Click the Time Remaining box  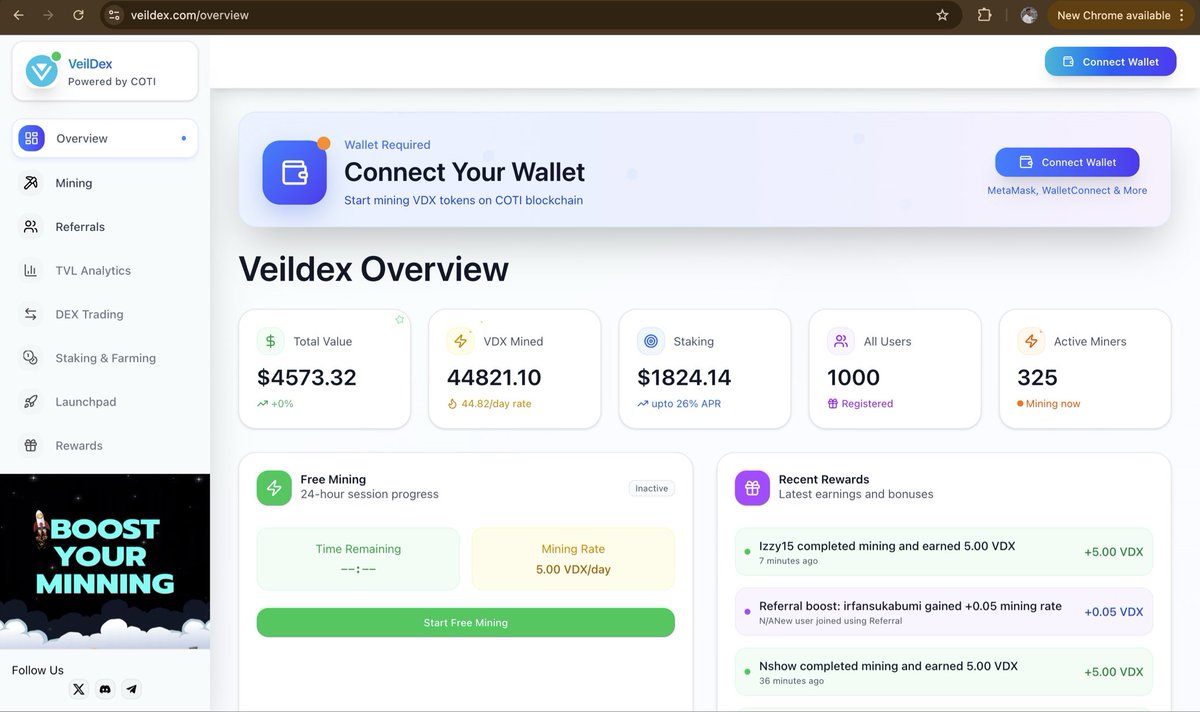coord(358,559)
